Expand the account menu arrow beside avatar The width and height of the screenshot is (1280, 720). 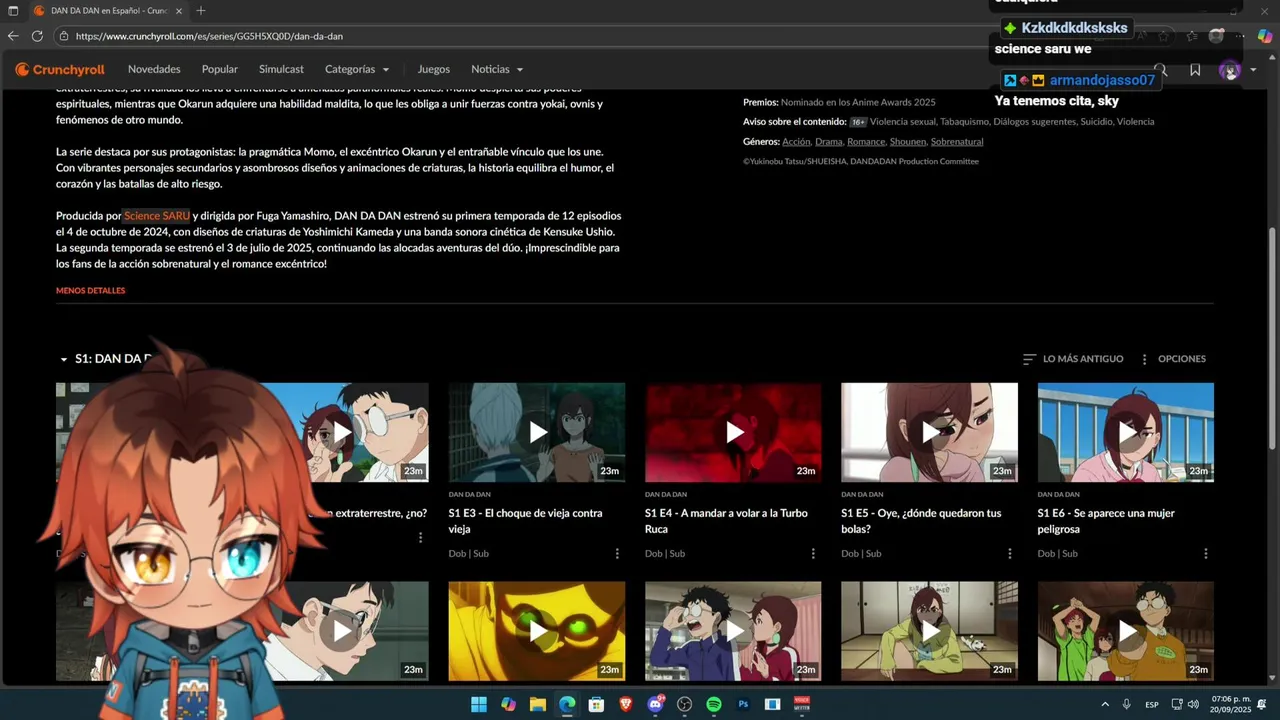(x=1253, y=70)
